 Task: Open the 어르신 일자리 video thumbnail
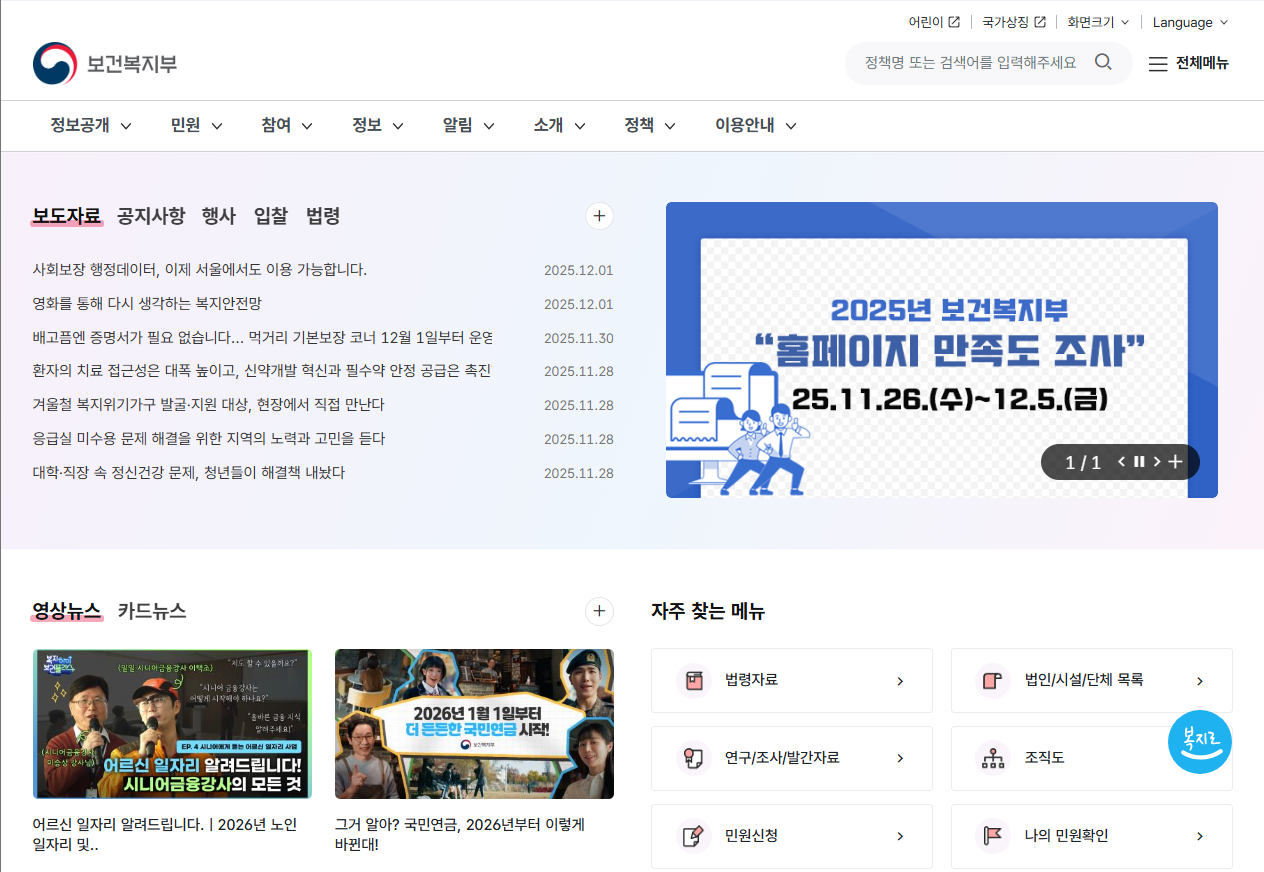point(171,723)
